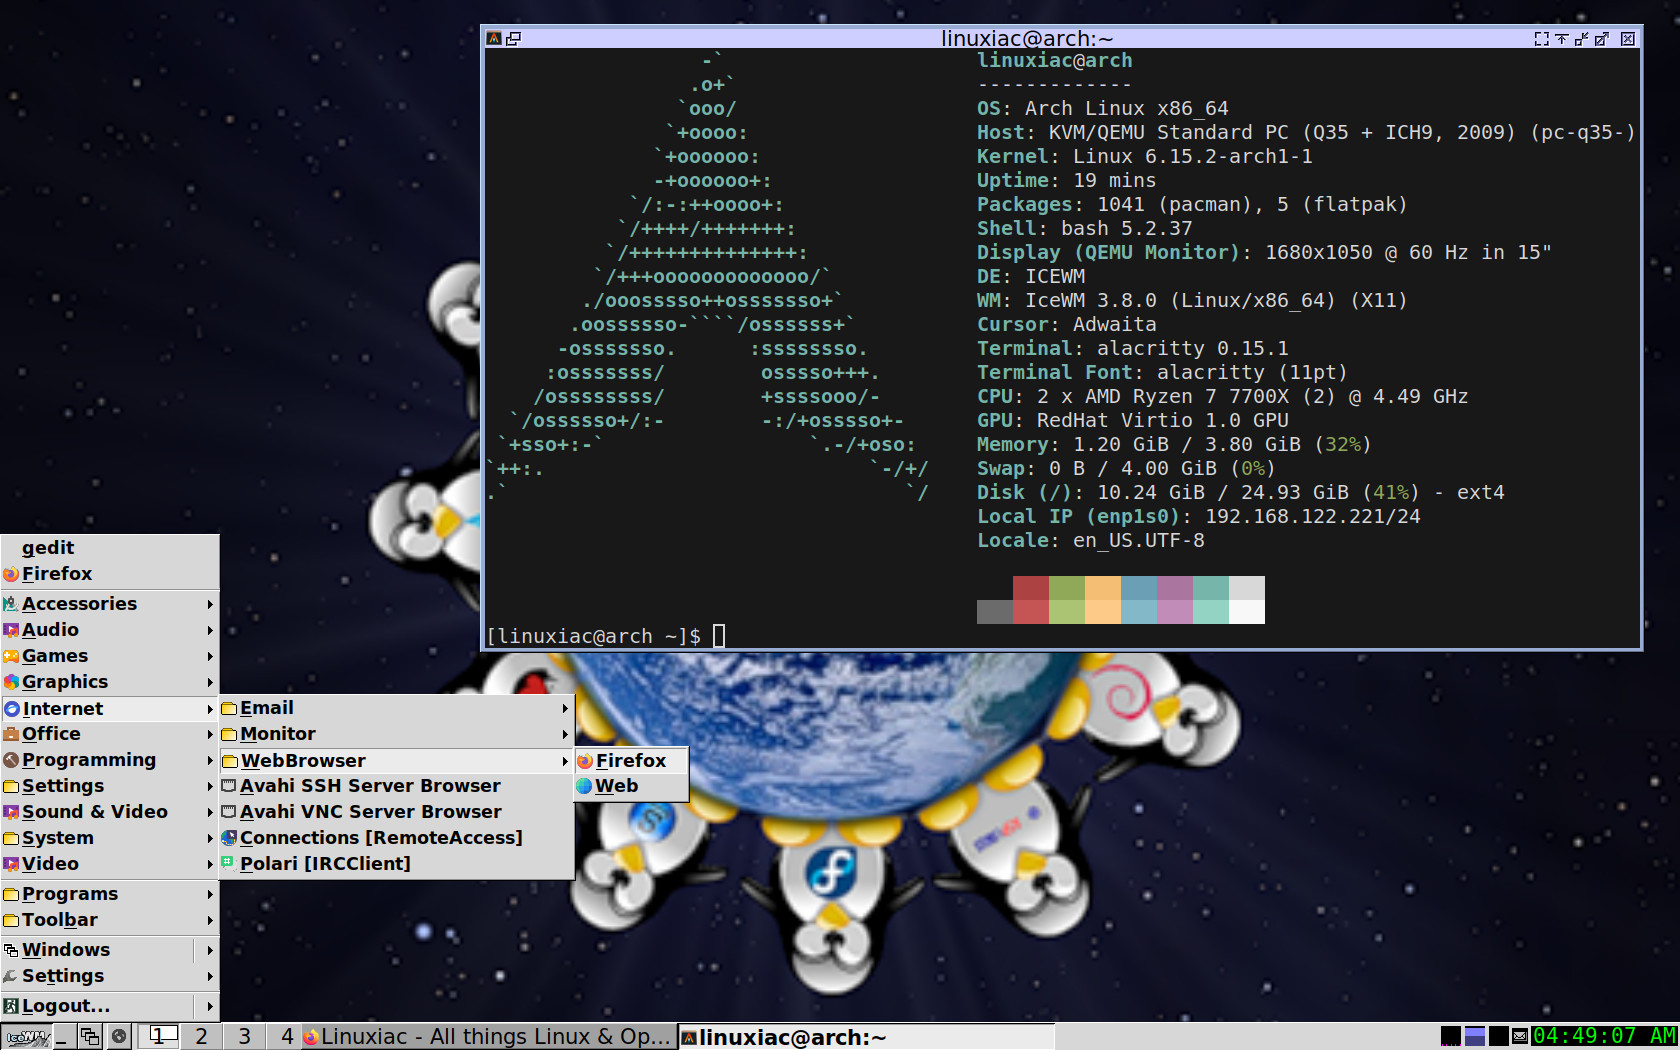
Task: Open the WebBrowser folder entry
Action: pyautogui.click(x=396, y=761)
